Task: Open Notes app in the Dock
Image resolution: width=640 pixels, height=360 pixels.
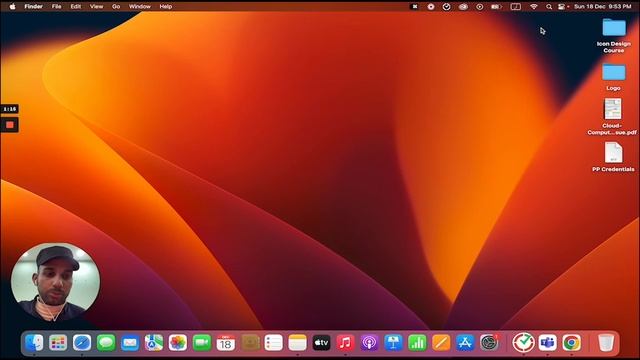Action: click(x=298, y=343)
